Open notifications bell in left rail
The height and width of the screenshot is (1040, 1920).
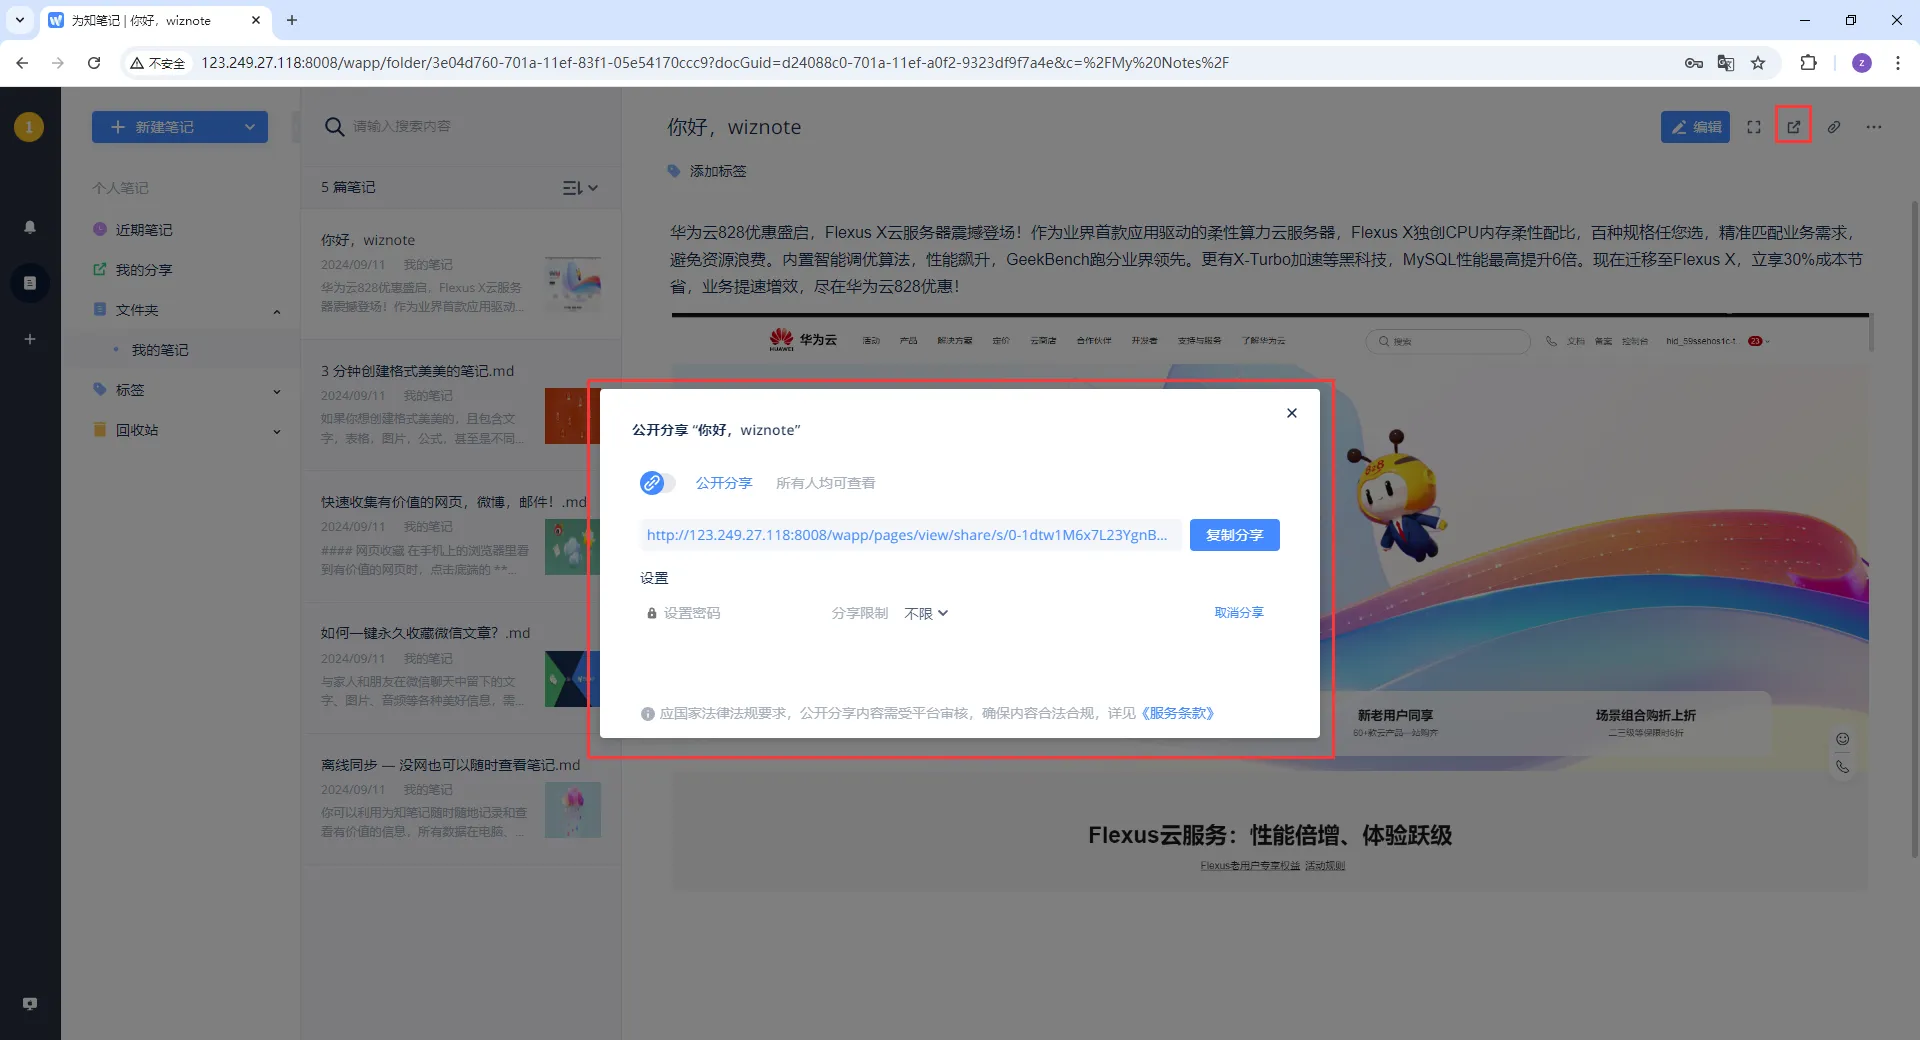pos(30,228)
